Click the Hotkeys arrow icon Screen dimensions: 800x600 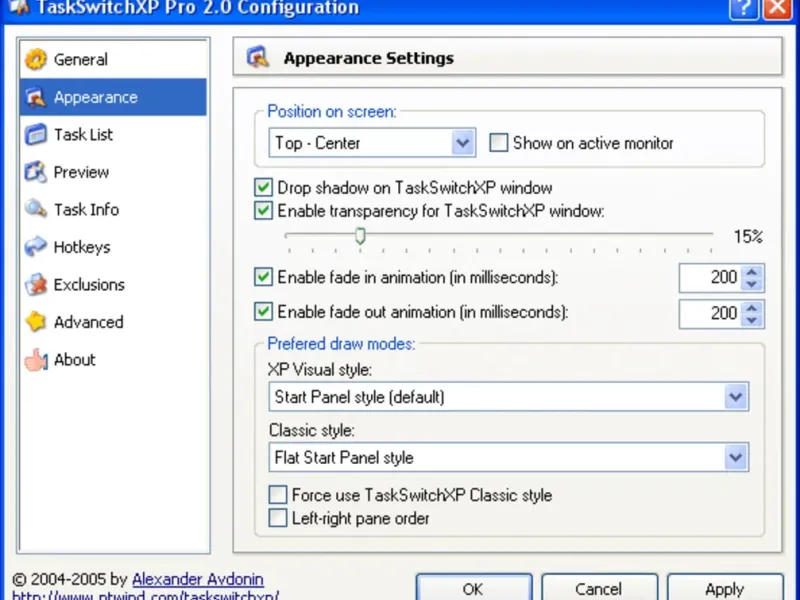point(36,247)
